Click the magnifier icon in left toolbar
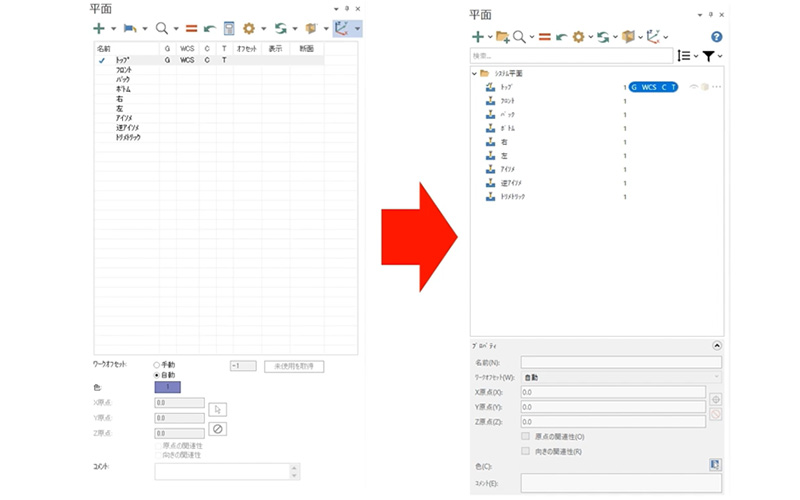Image resolution: width=800 pixels, height=500 pixels. click(x=161, y=29)
